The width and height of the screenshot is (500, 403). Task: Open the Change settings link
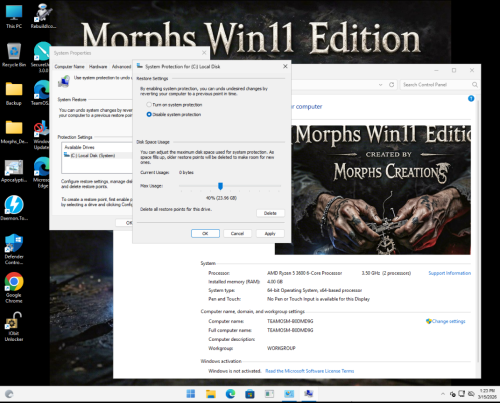point(448,321)
